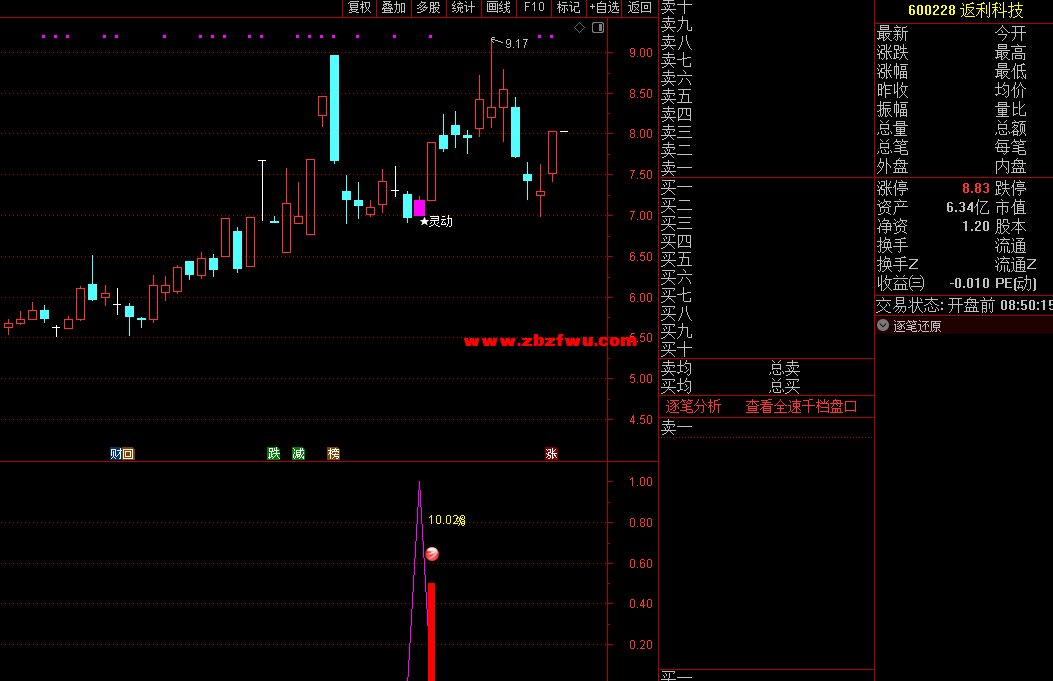The width and height of the screenshot is (1053, 681).
Task: Click the 卖均 label
Action: tap(676, 368)
